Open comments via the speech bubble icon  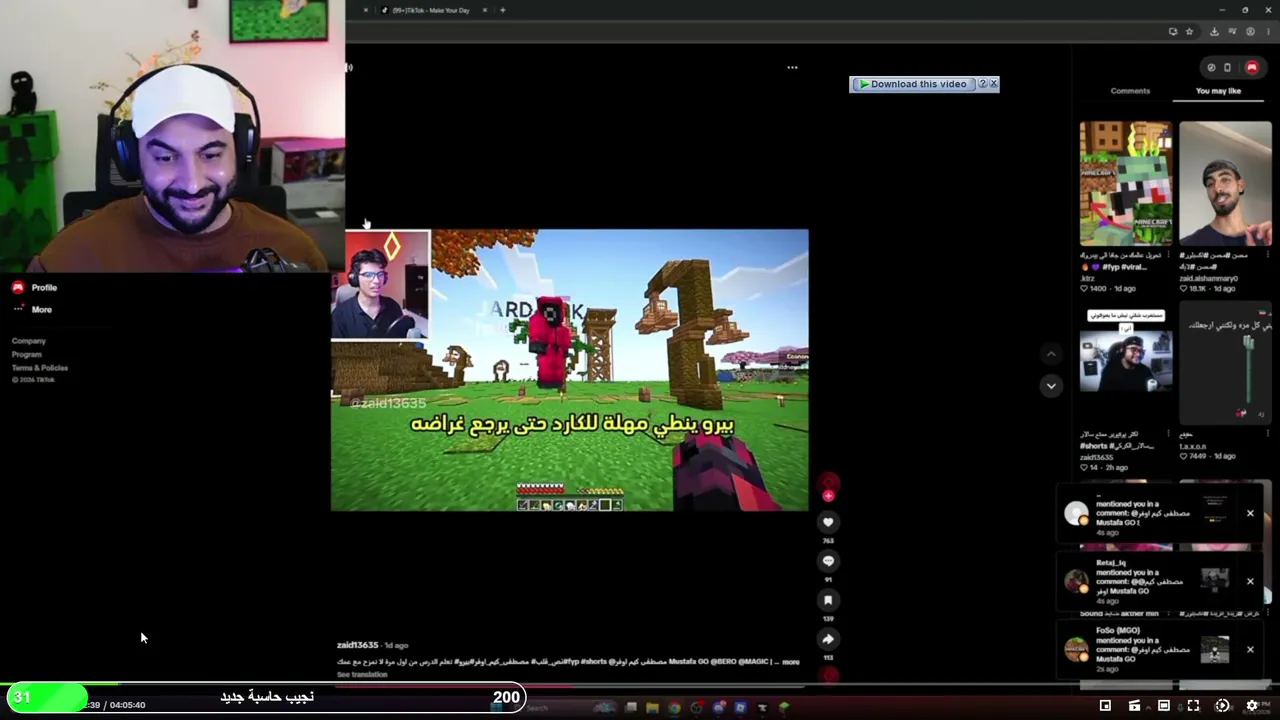pyautogui.click(x=828, y=561)
